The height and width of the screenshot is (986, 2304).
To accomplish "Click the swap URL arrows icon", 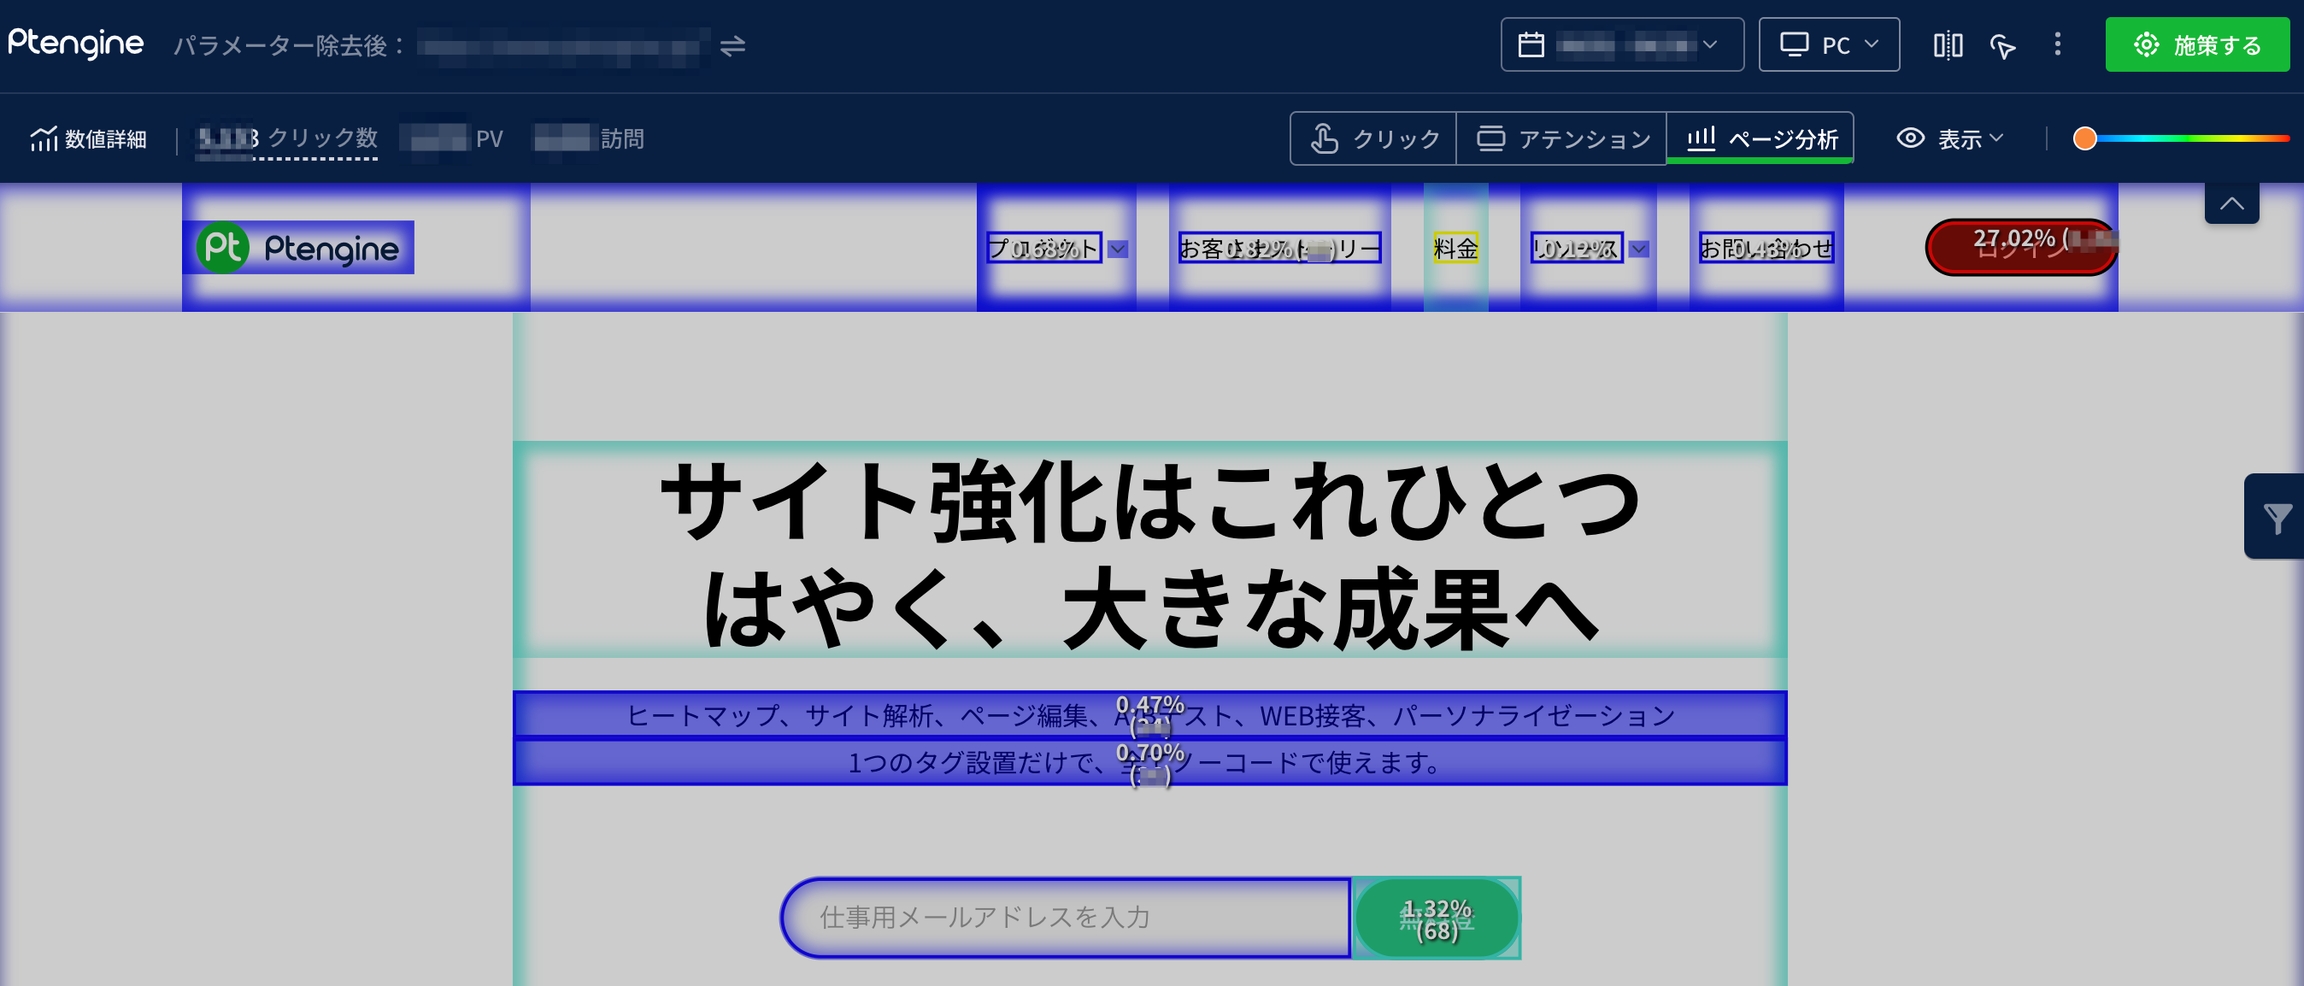I will (732, 46).
